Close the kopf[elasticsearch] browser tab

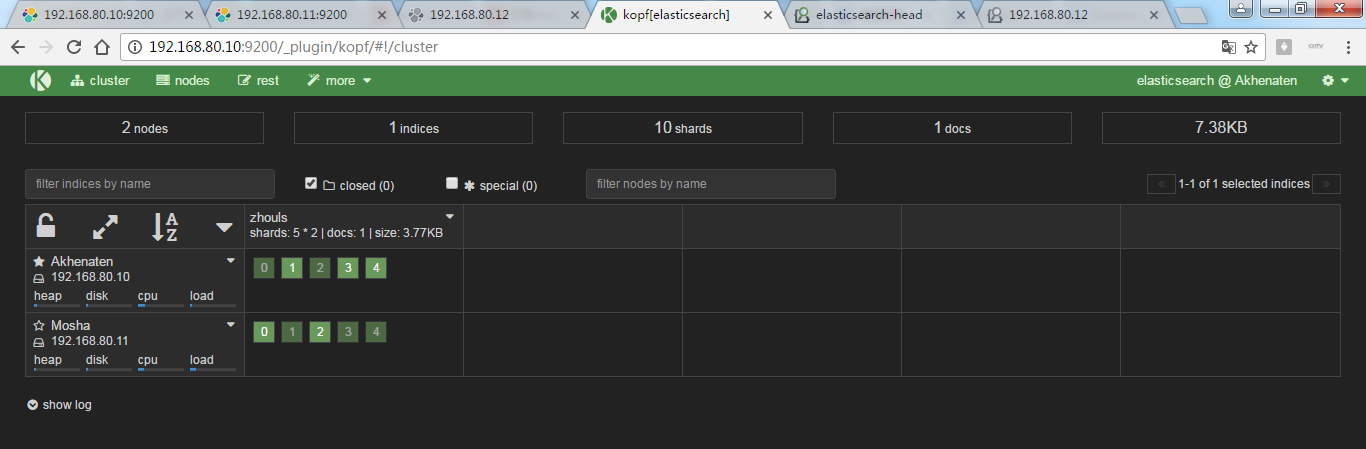click(767, 15)
